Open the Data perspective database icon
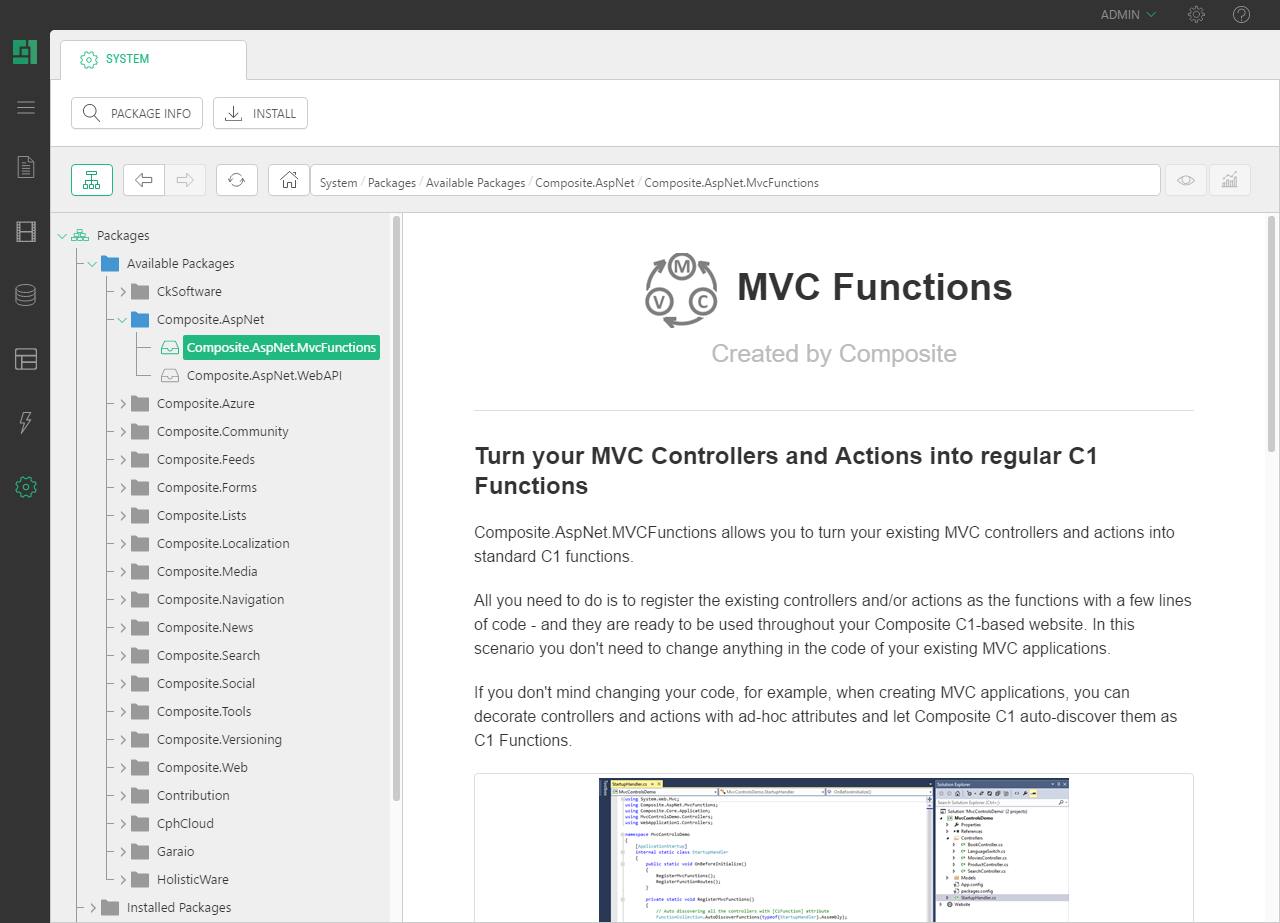 pos(26,295)
